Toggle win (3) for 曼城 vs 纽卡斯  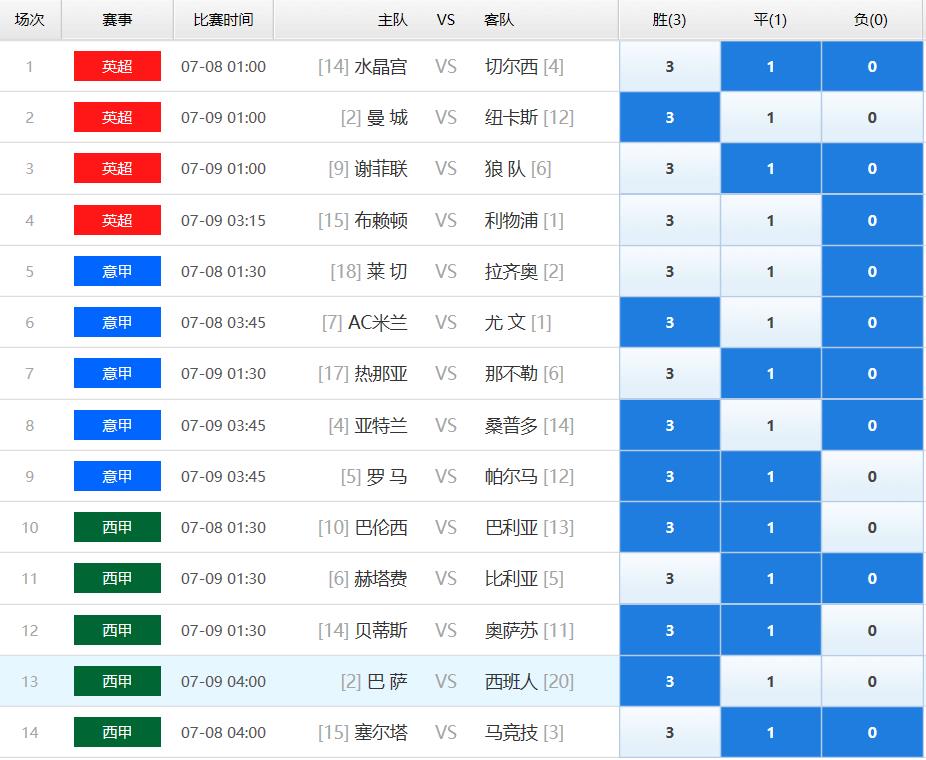point(670,117)
